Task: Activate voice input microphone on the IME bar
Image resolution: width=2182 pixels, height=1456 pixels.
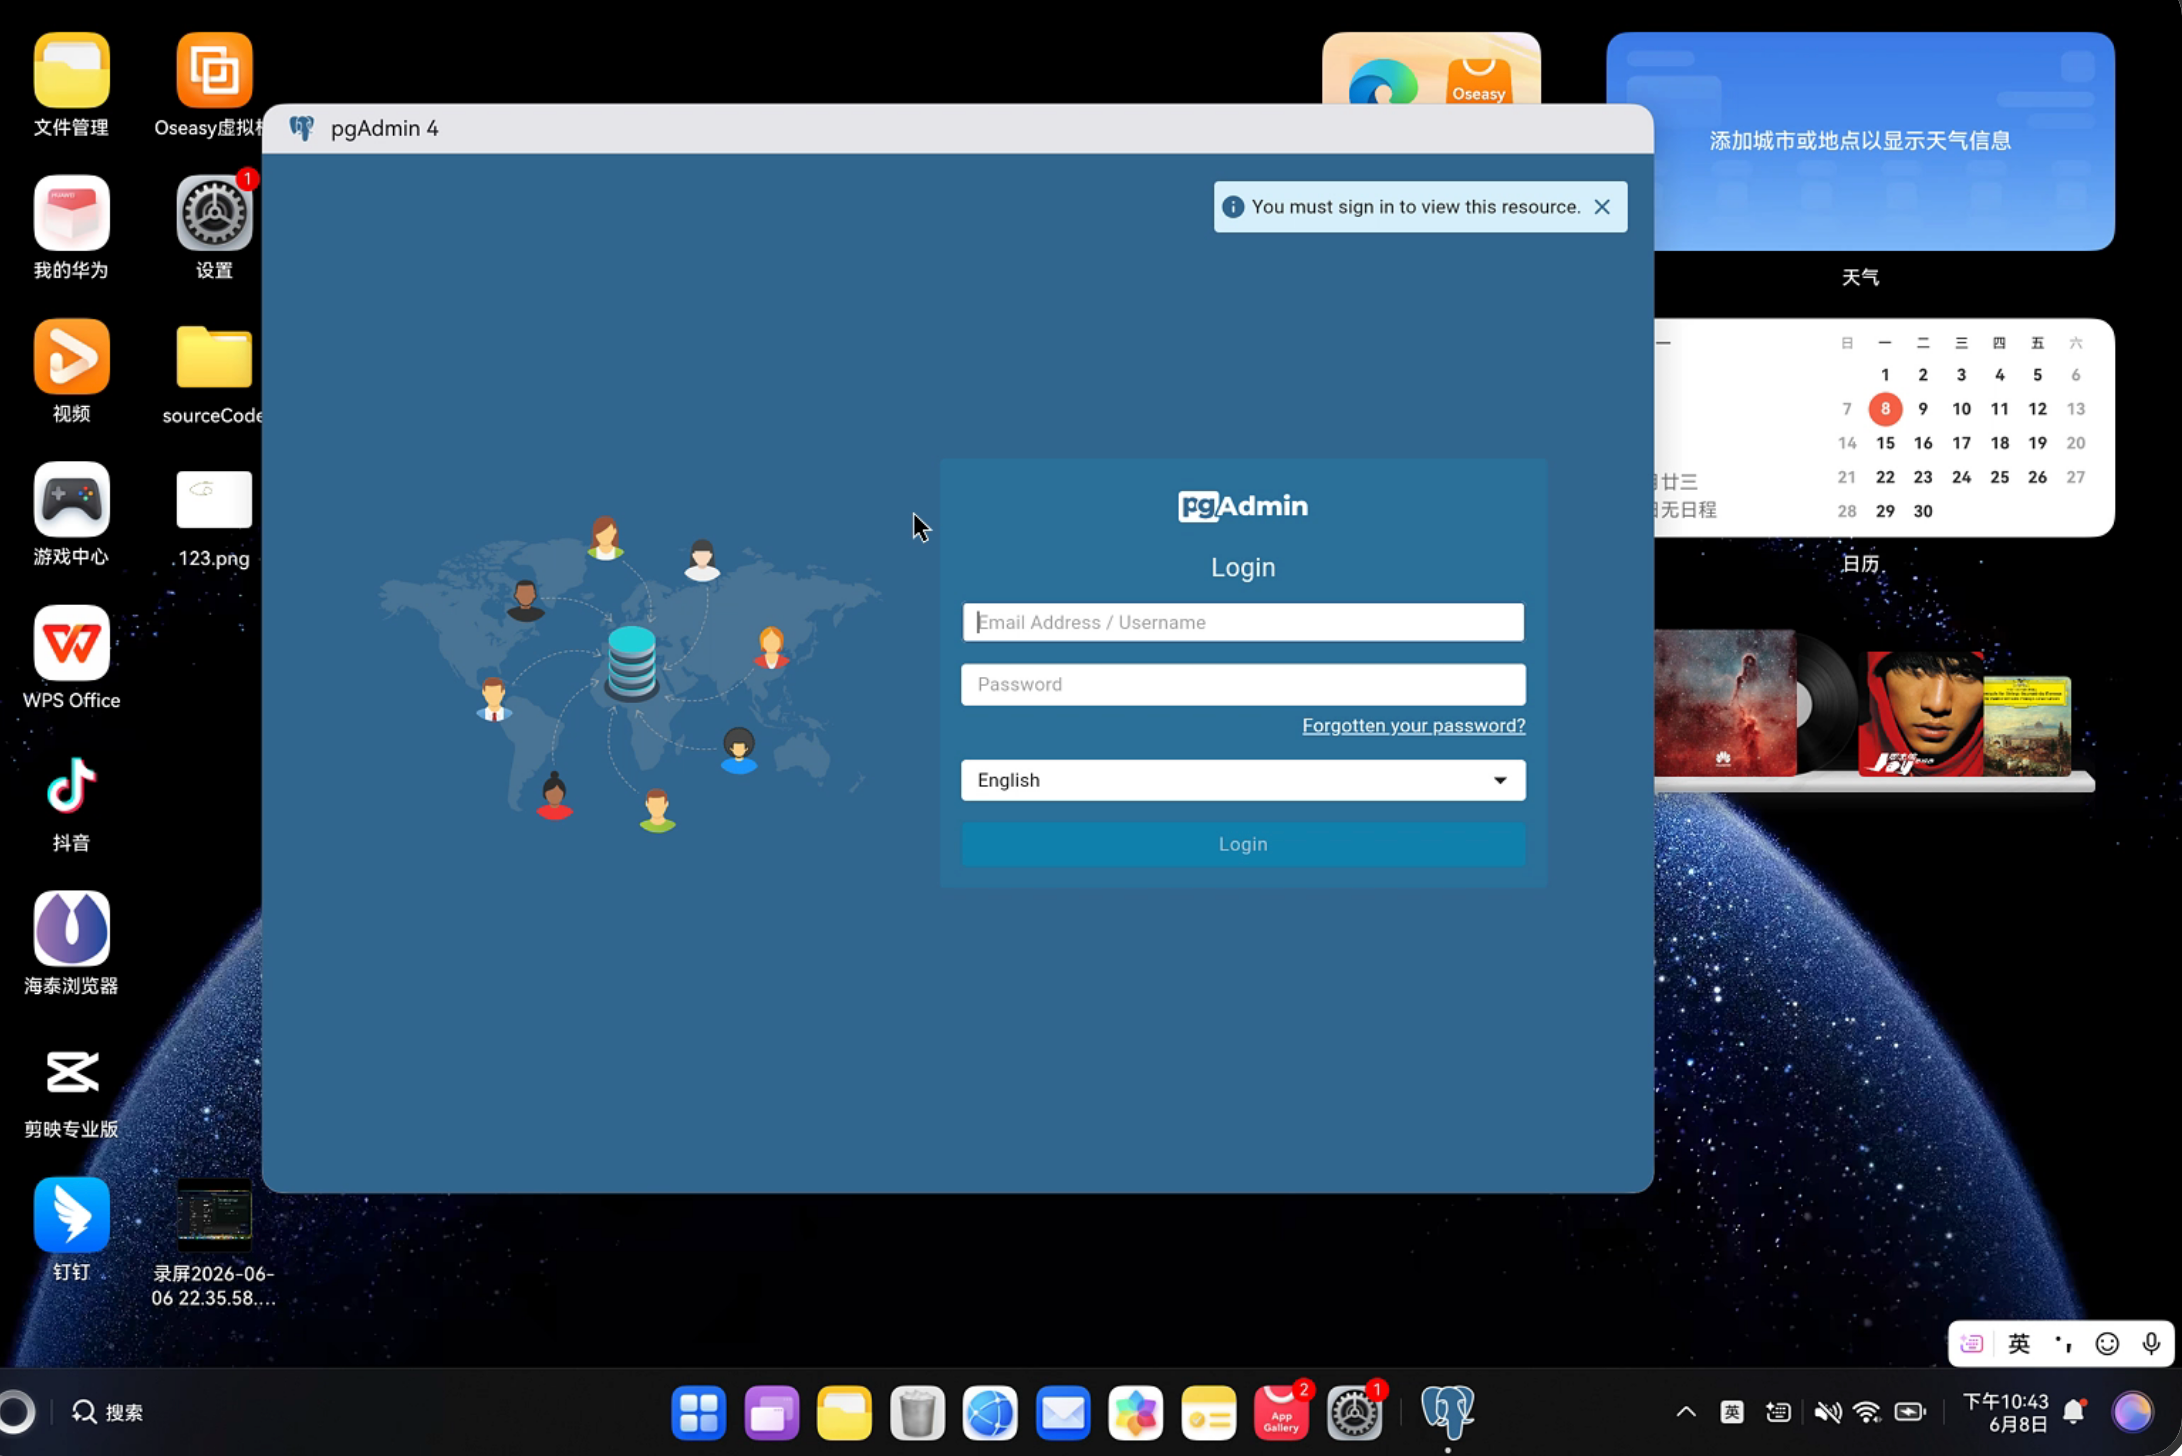Action: click(x=2151, y=1344)
